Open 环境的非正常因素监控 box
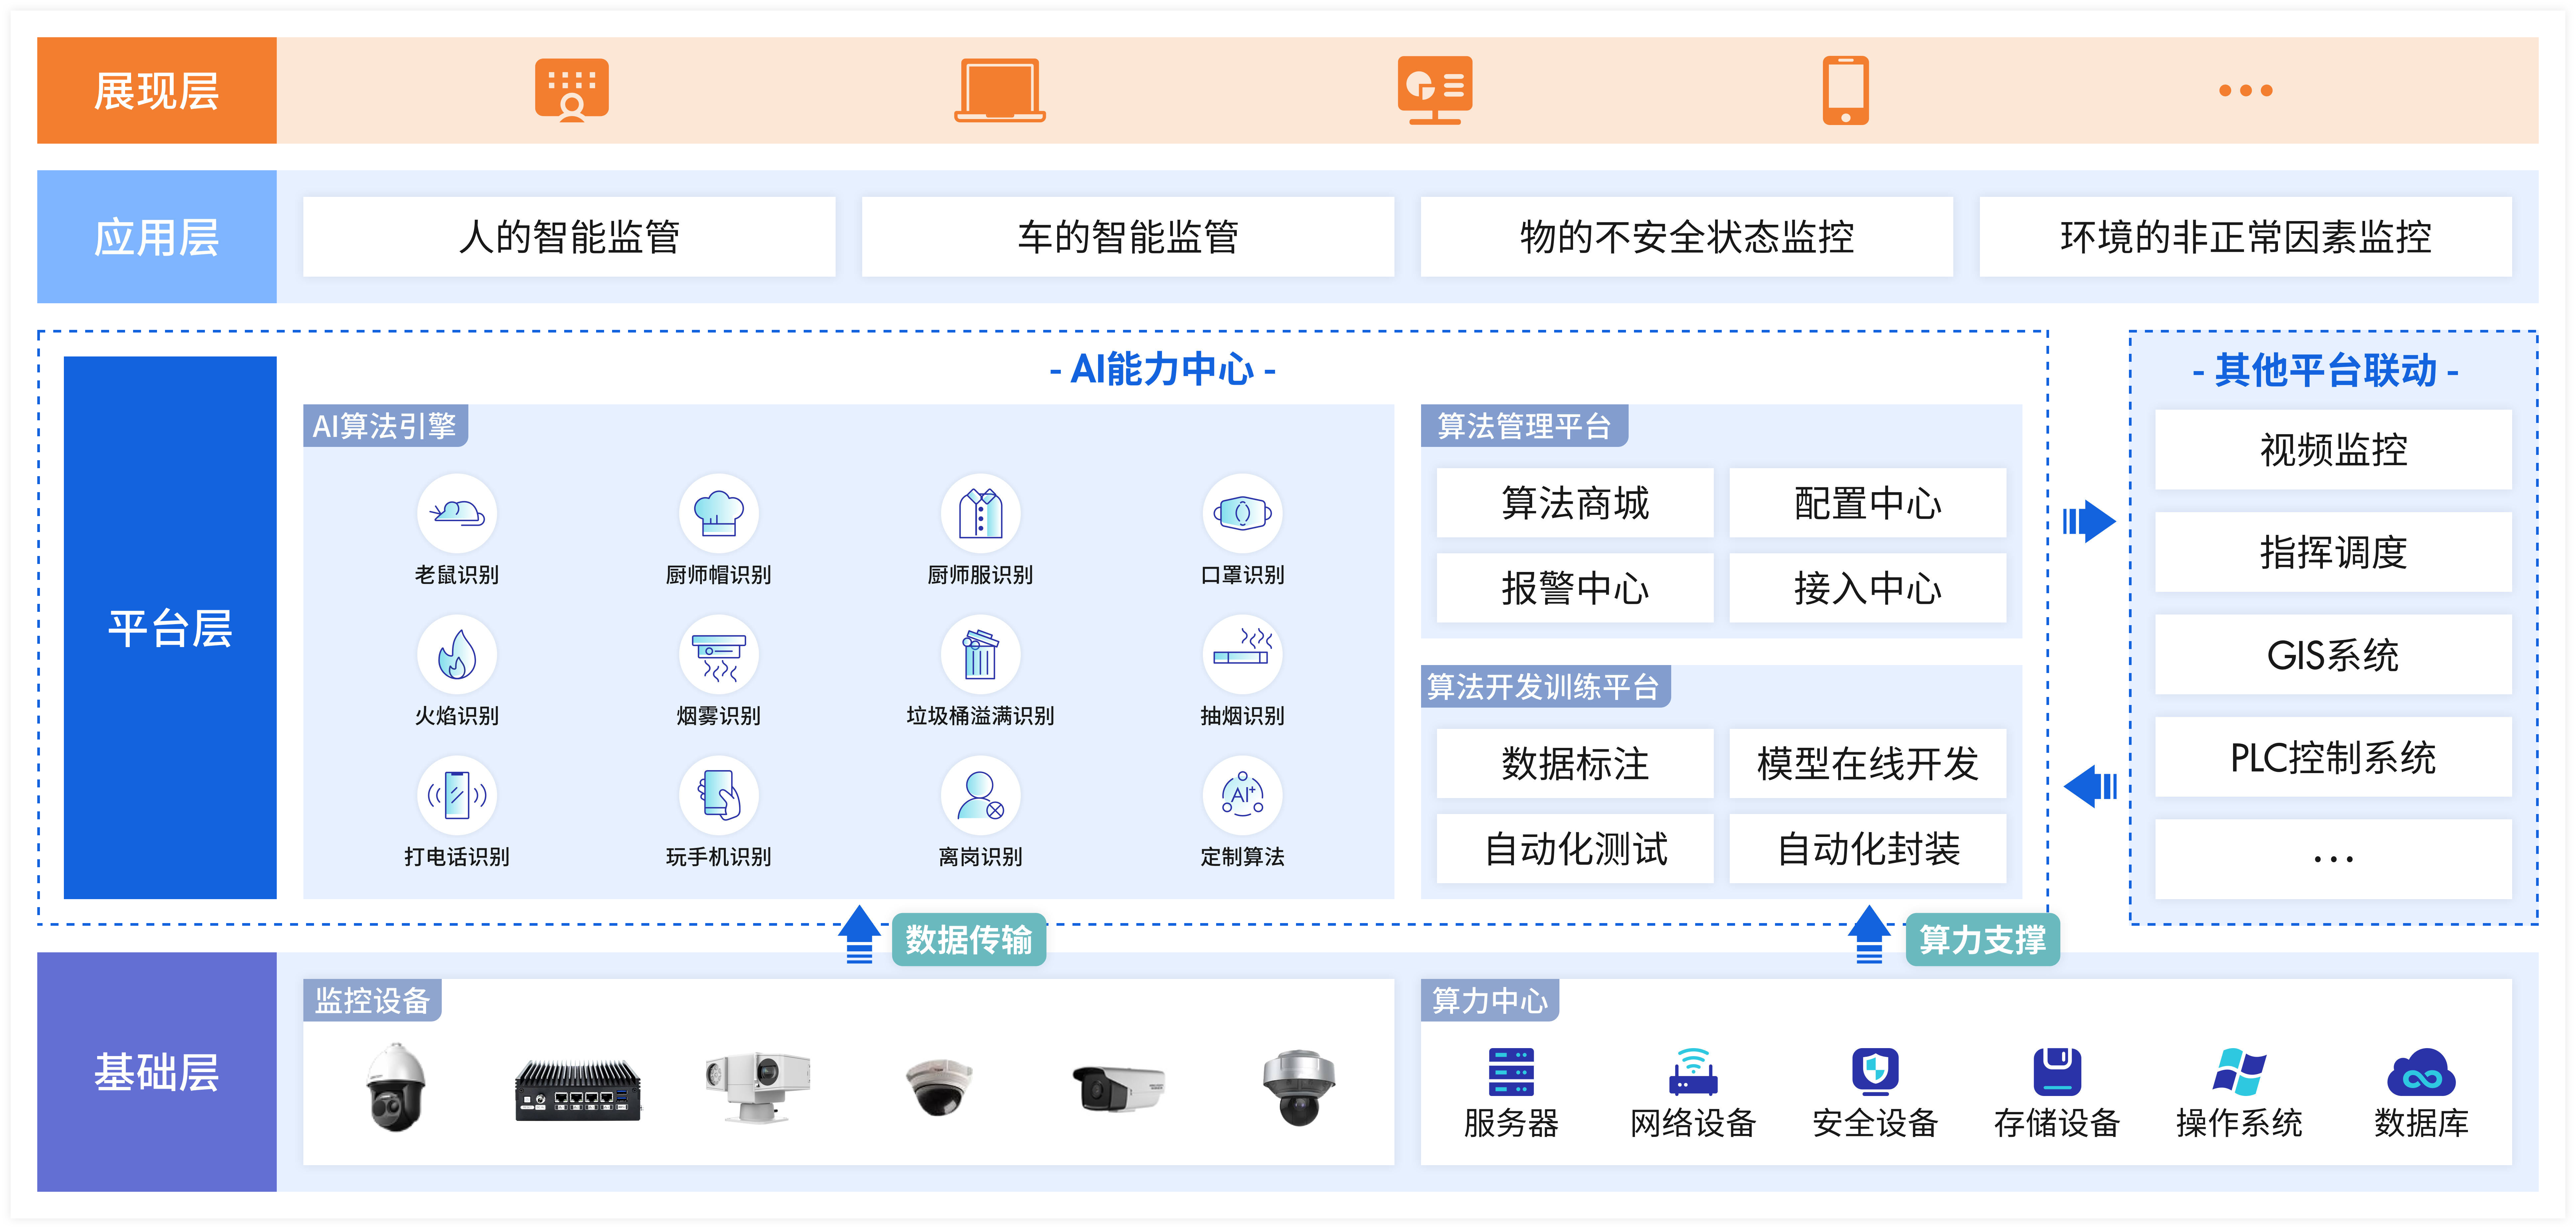 [x=2246, y=237]
